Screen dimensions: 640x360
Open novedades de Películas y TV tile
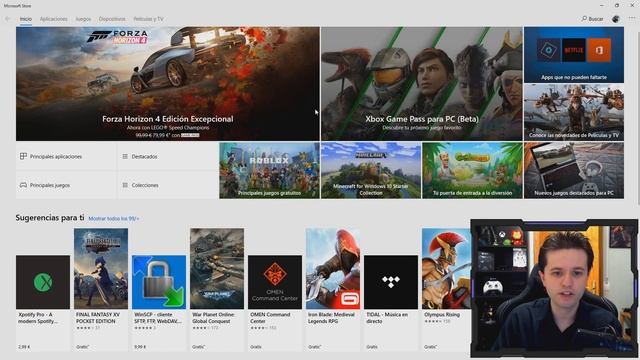pyautogui.click(x=574, y=112)
